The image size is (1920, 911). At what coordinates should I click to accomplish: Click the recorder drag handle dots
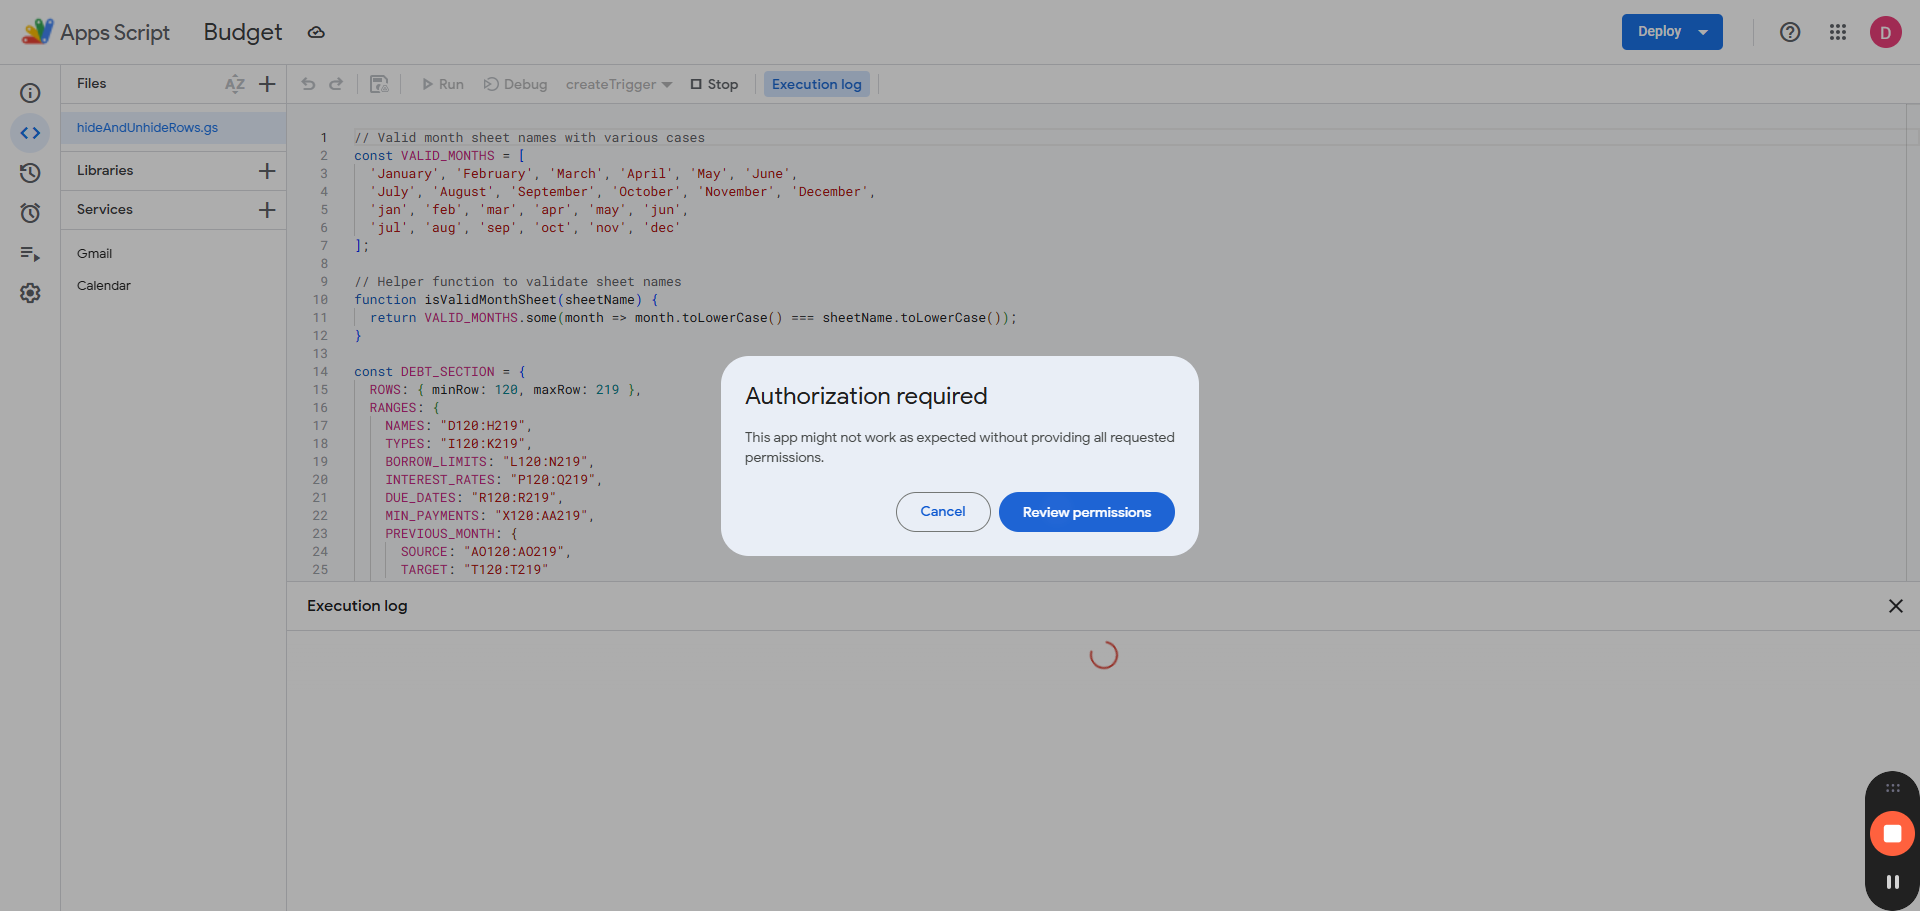[1892, 788]
